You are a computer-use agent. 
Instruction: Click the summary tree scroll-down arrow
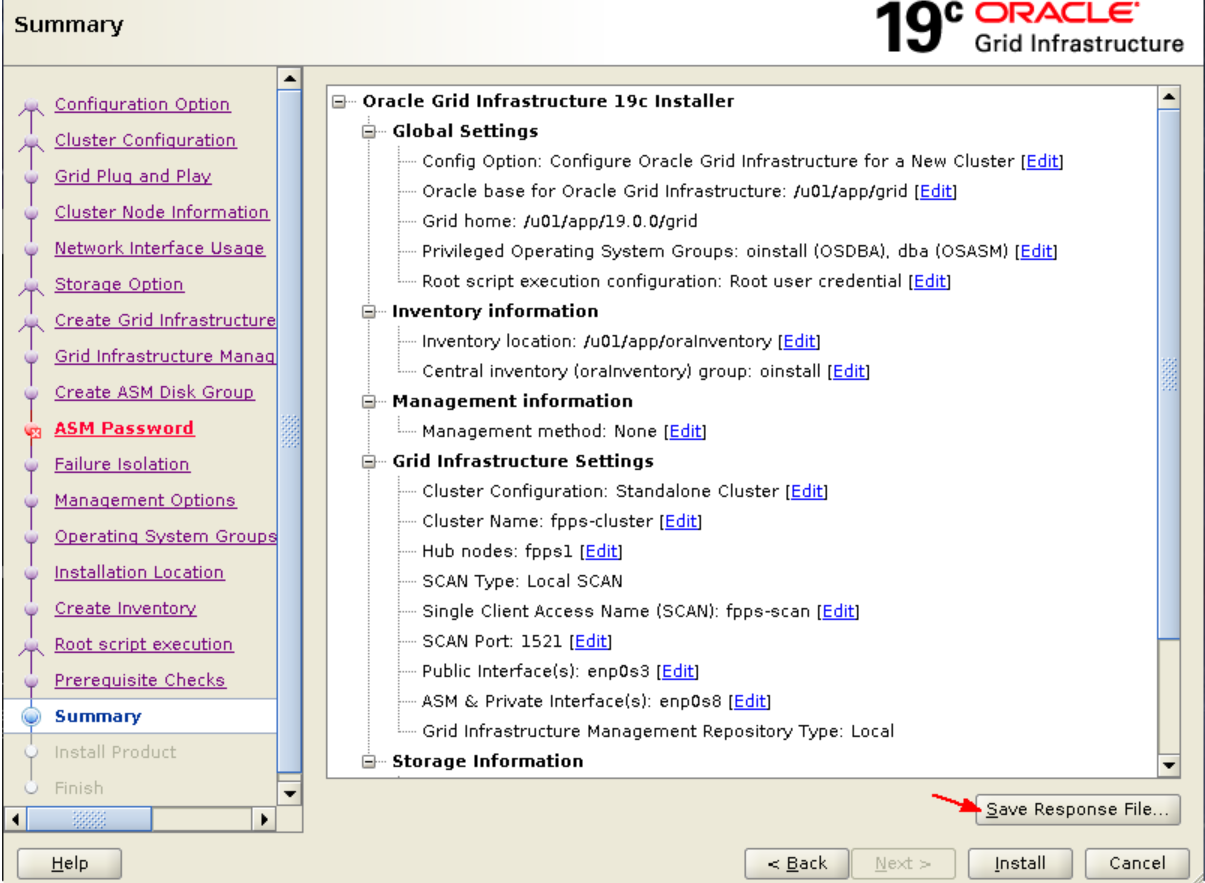click(1168, 766)
